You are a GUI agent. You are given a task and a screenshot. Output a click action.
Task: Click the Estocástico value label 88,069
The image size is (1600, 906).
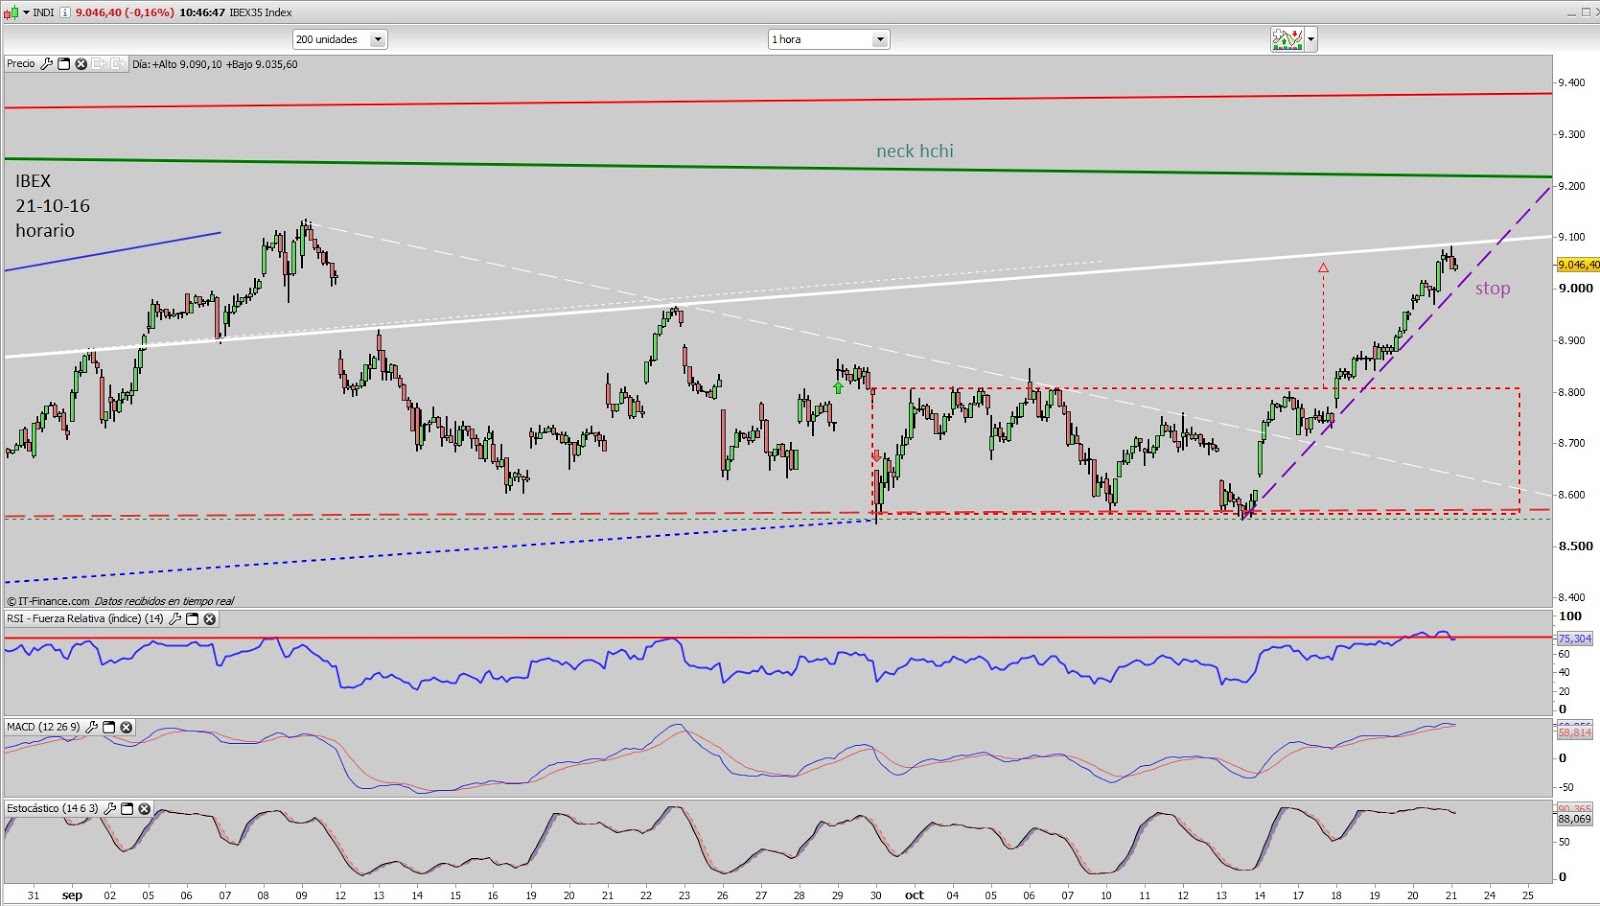click(1575, 819)
